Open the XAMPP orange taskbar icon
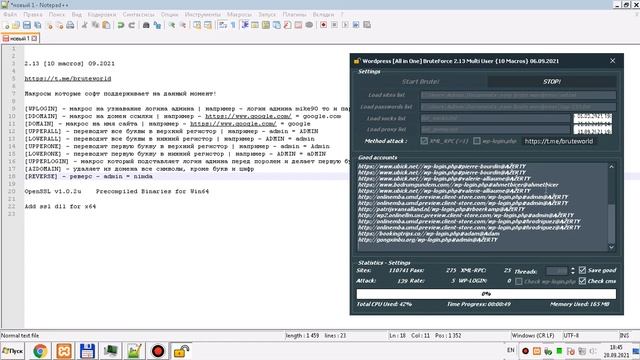Viewport: 640px width, 360px height. coord(64,351)
